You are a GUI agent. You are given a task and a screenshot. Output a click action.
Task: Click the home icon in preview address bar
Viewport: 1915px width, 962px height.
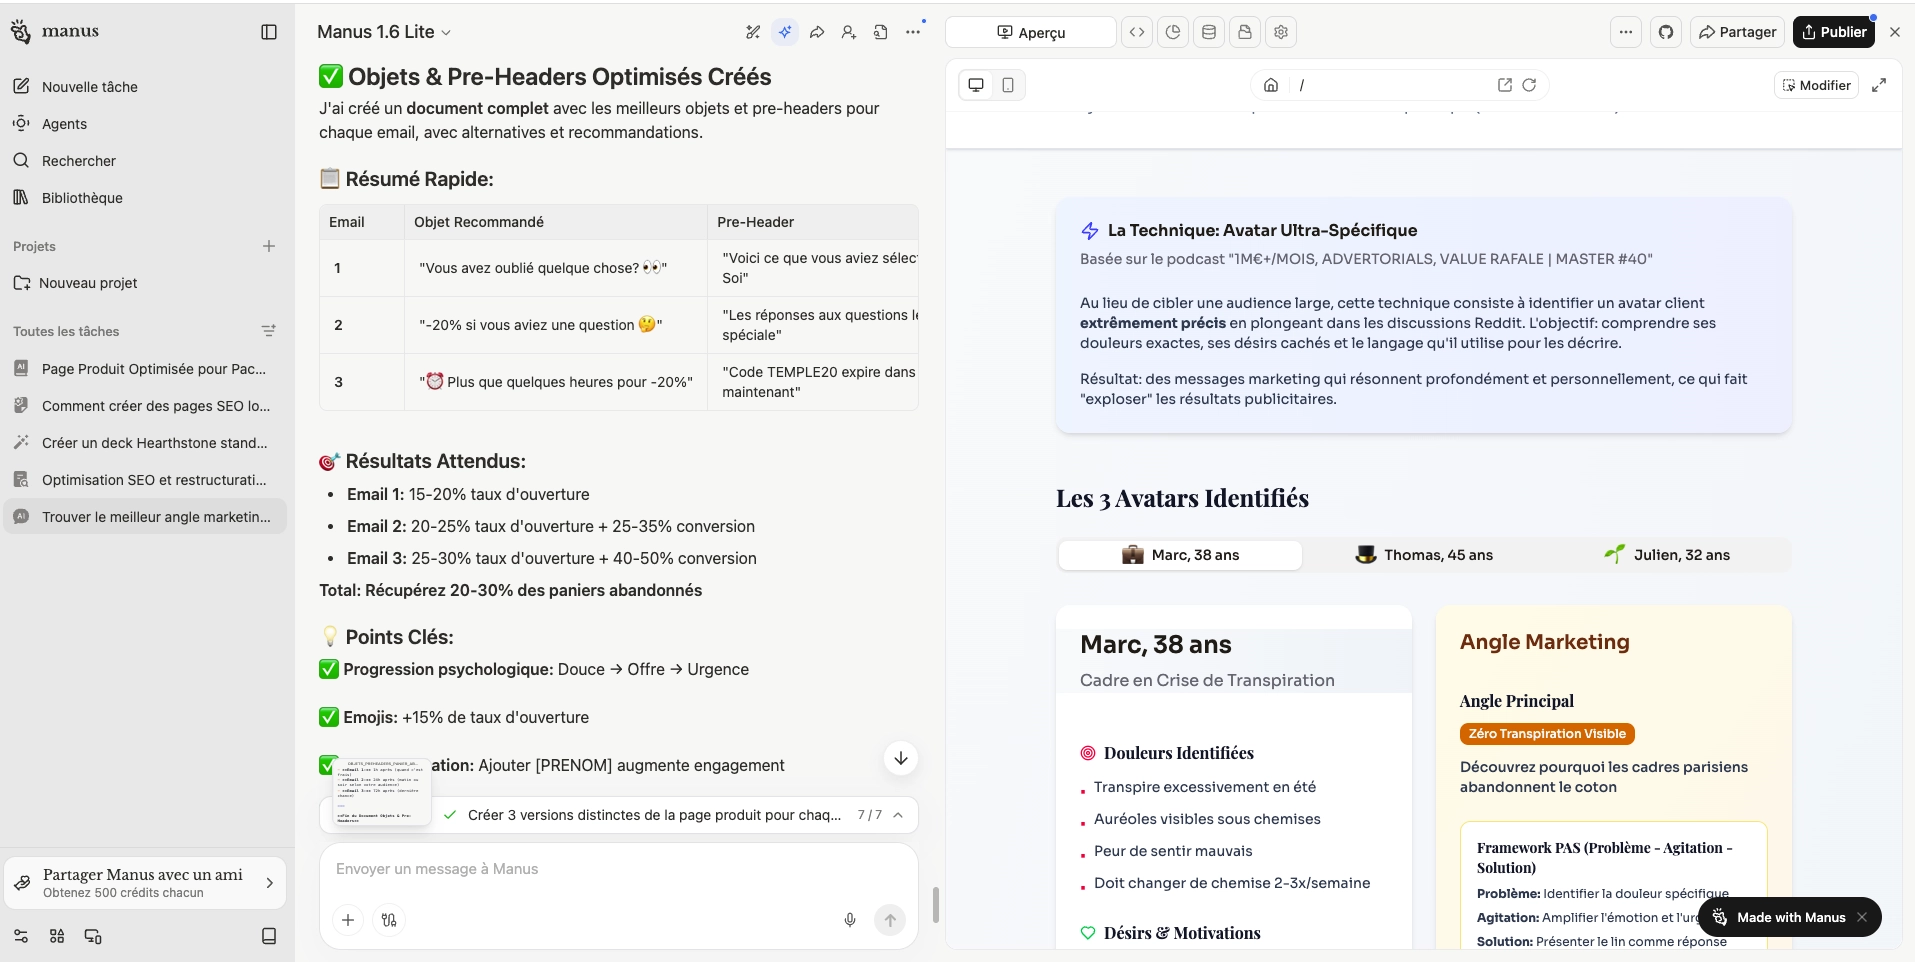point(1271,85)
